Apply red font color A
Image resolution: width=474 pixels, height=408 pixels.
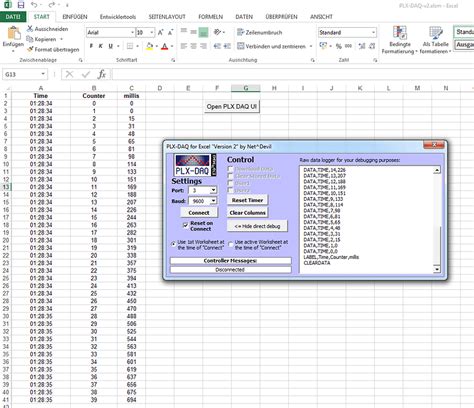165,46
